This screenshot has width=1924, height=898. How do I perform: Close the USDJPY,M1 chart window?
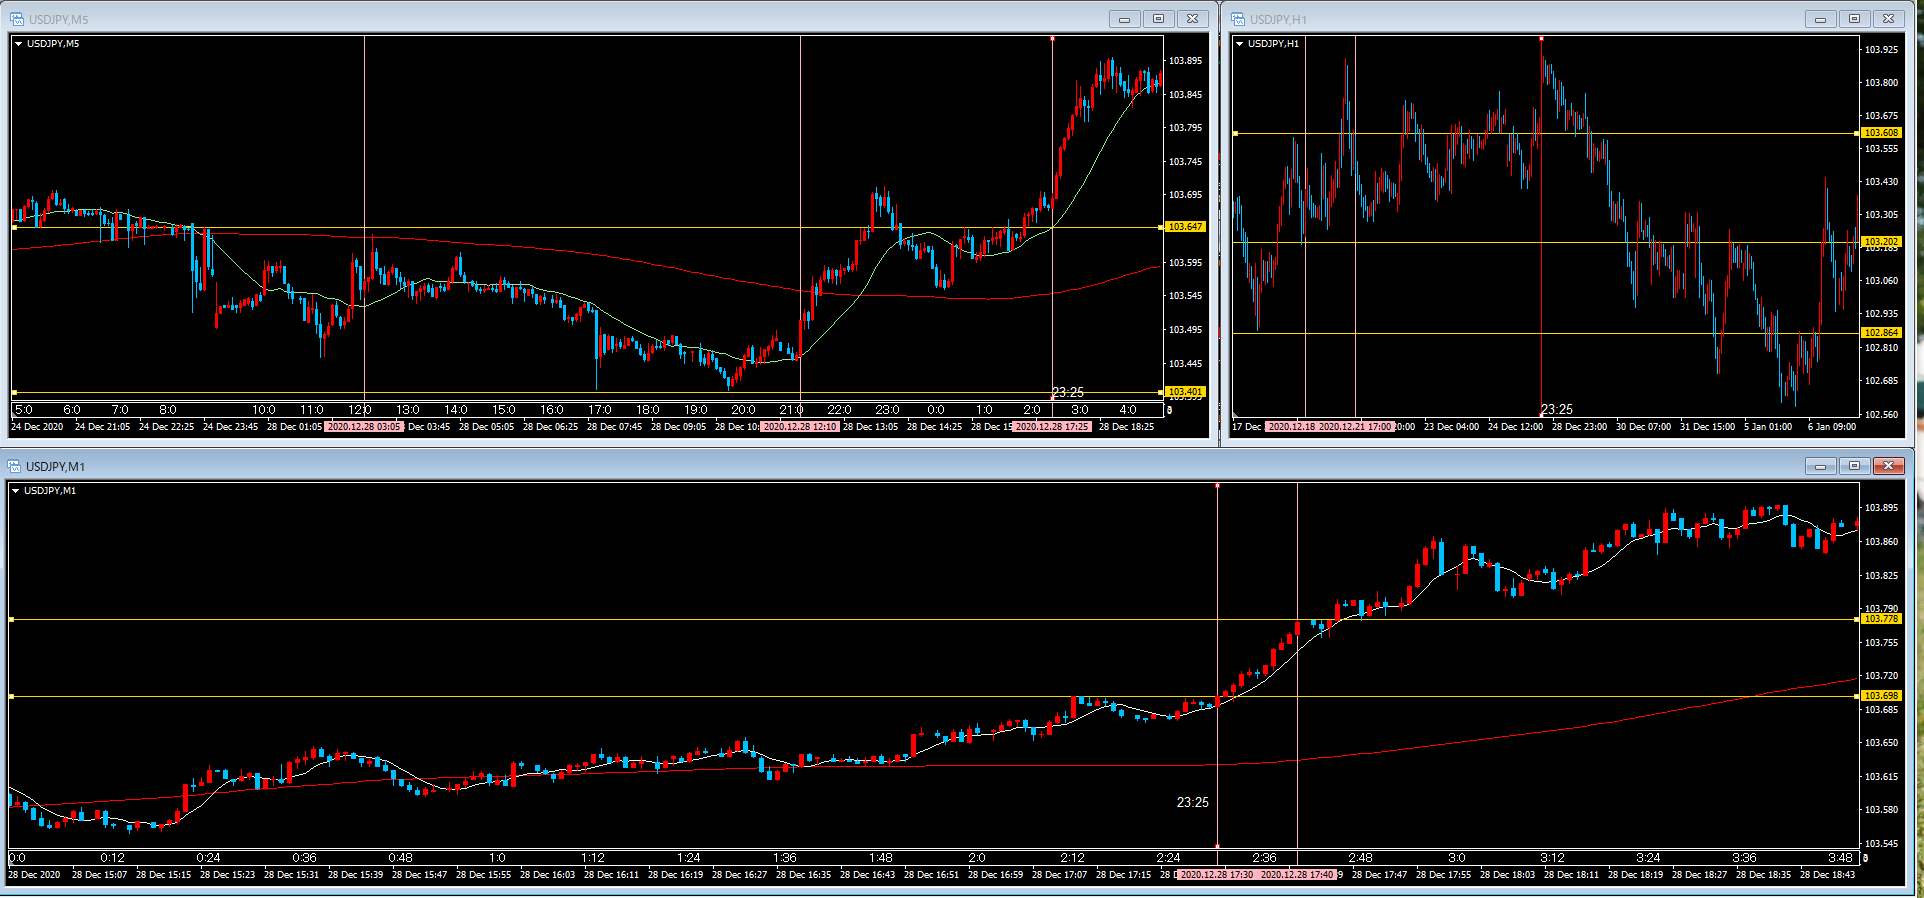click(1888, 466)
